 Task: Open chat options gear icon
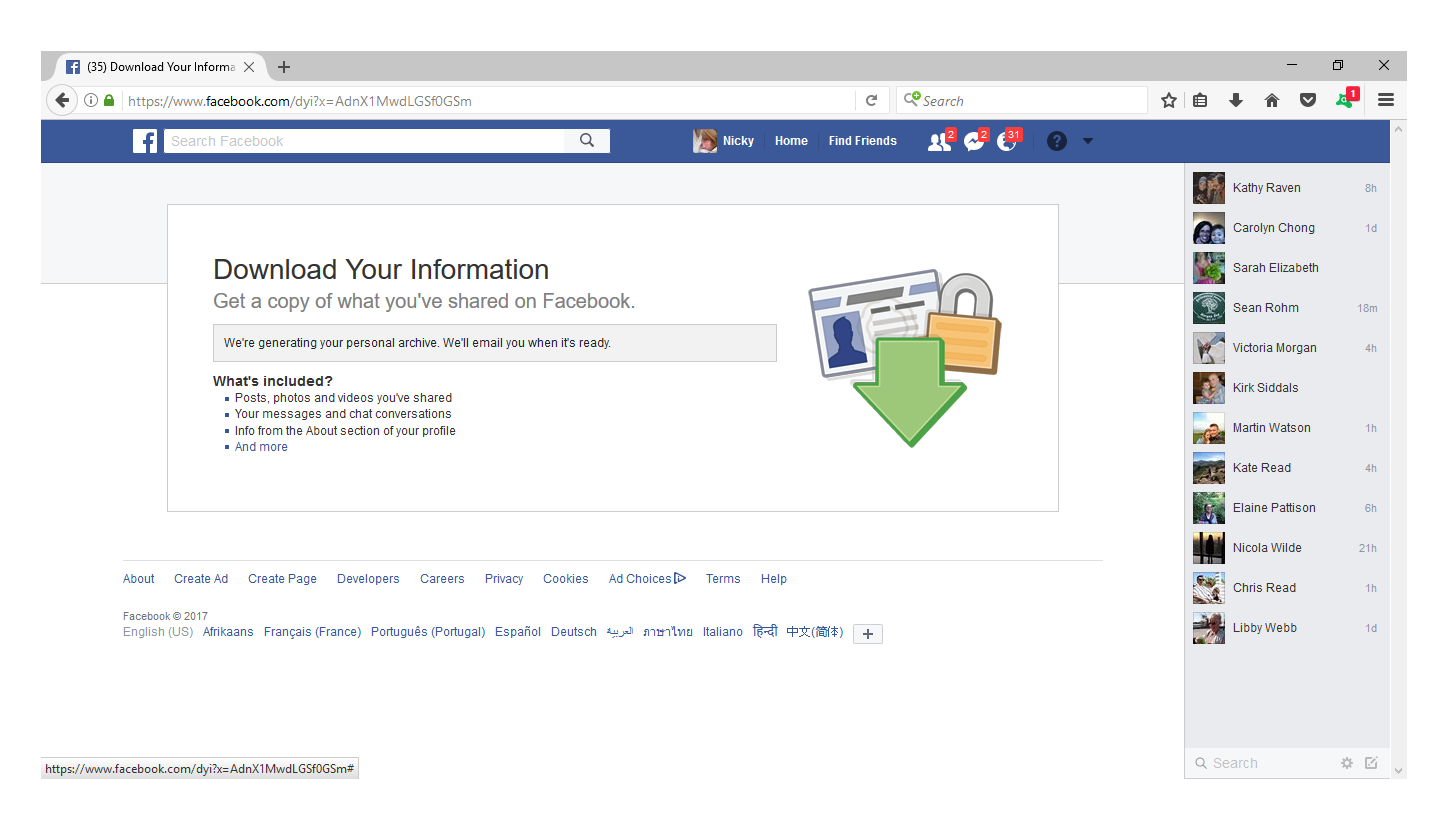(x=1347, y=763)
